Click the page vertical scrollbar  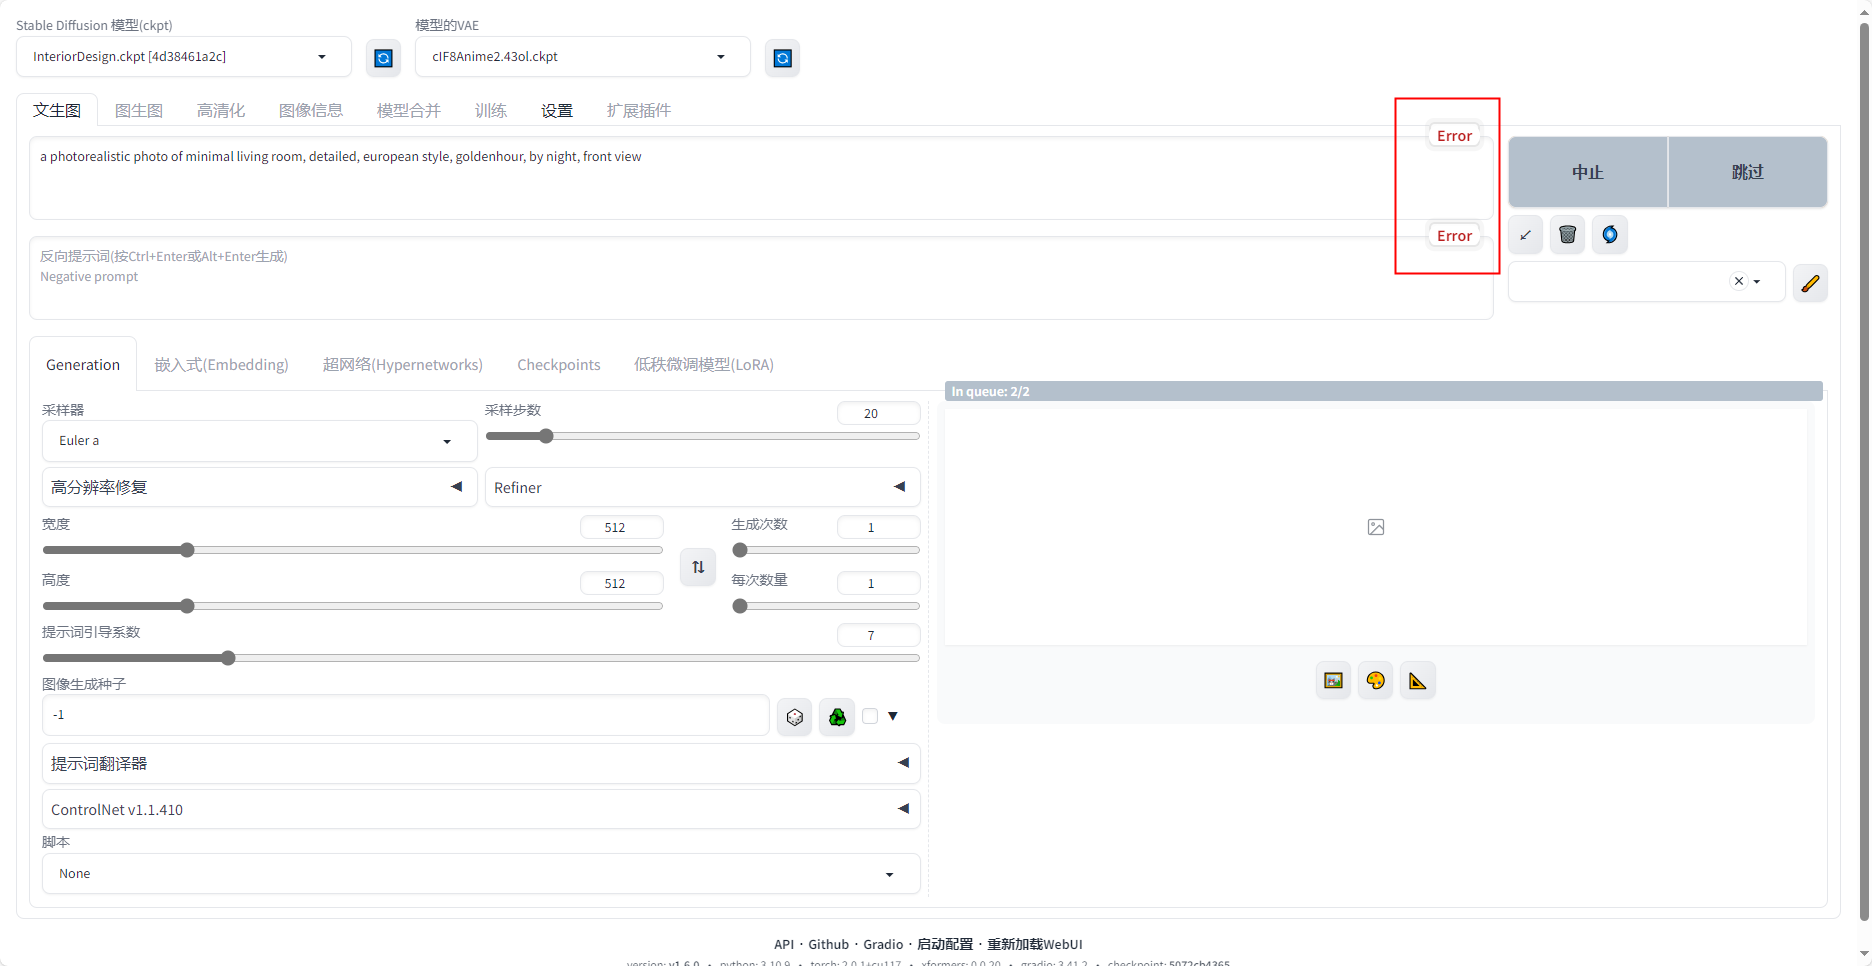1864,470
